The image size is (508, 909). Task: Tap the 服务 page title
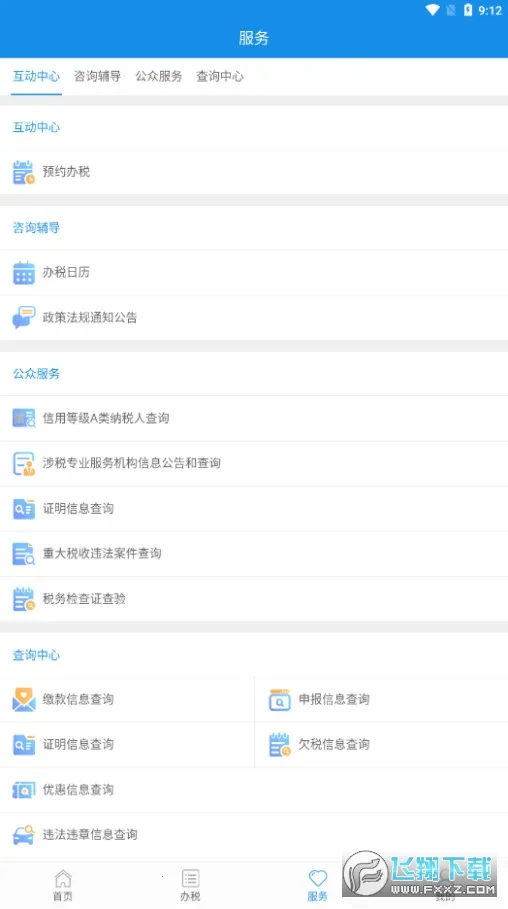(x=254, y=38)
